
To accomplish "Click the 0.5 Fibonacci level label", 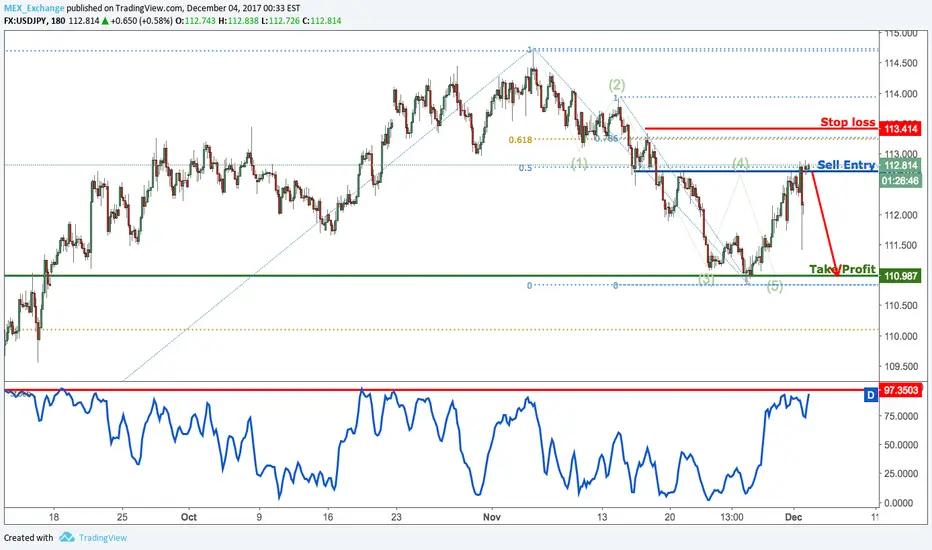I will 525,168.
